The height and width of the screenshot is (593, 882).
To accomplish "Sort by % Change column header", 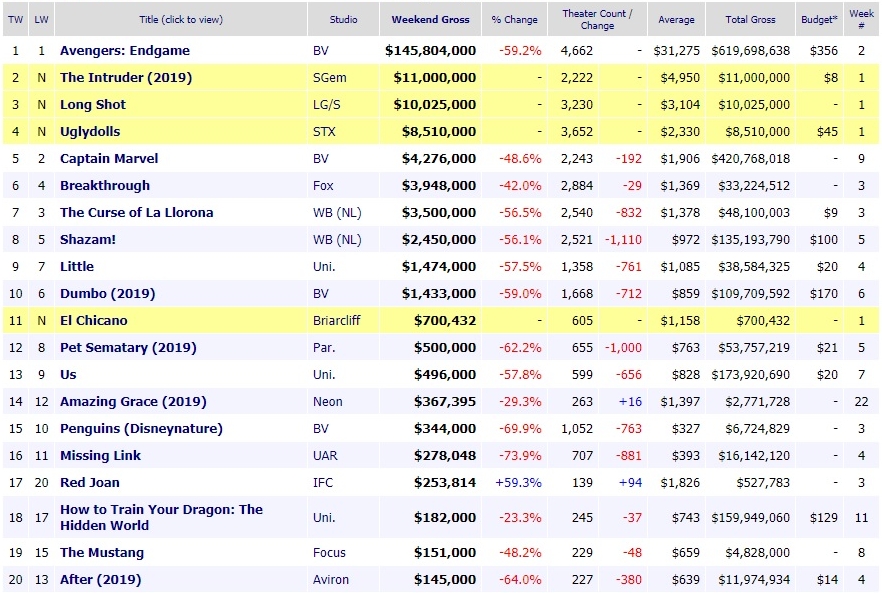I will pyautogui.click(x=514, y=20).
